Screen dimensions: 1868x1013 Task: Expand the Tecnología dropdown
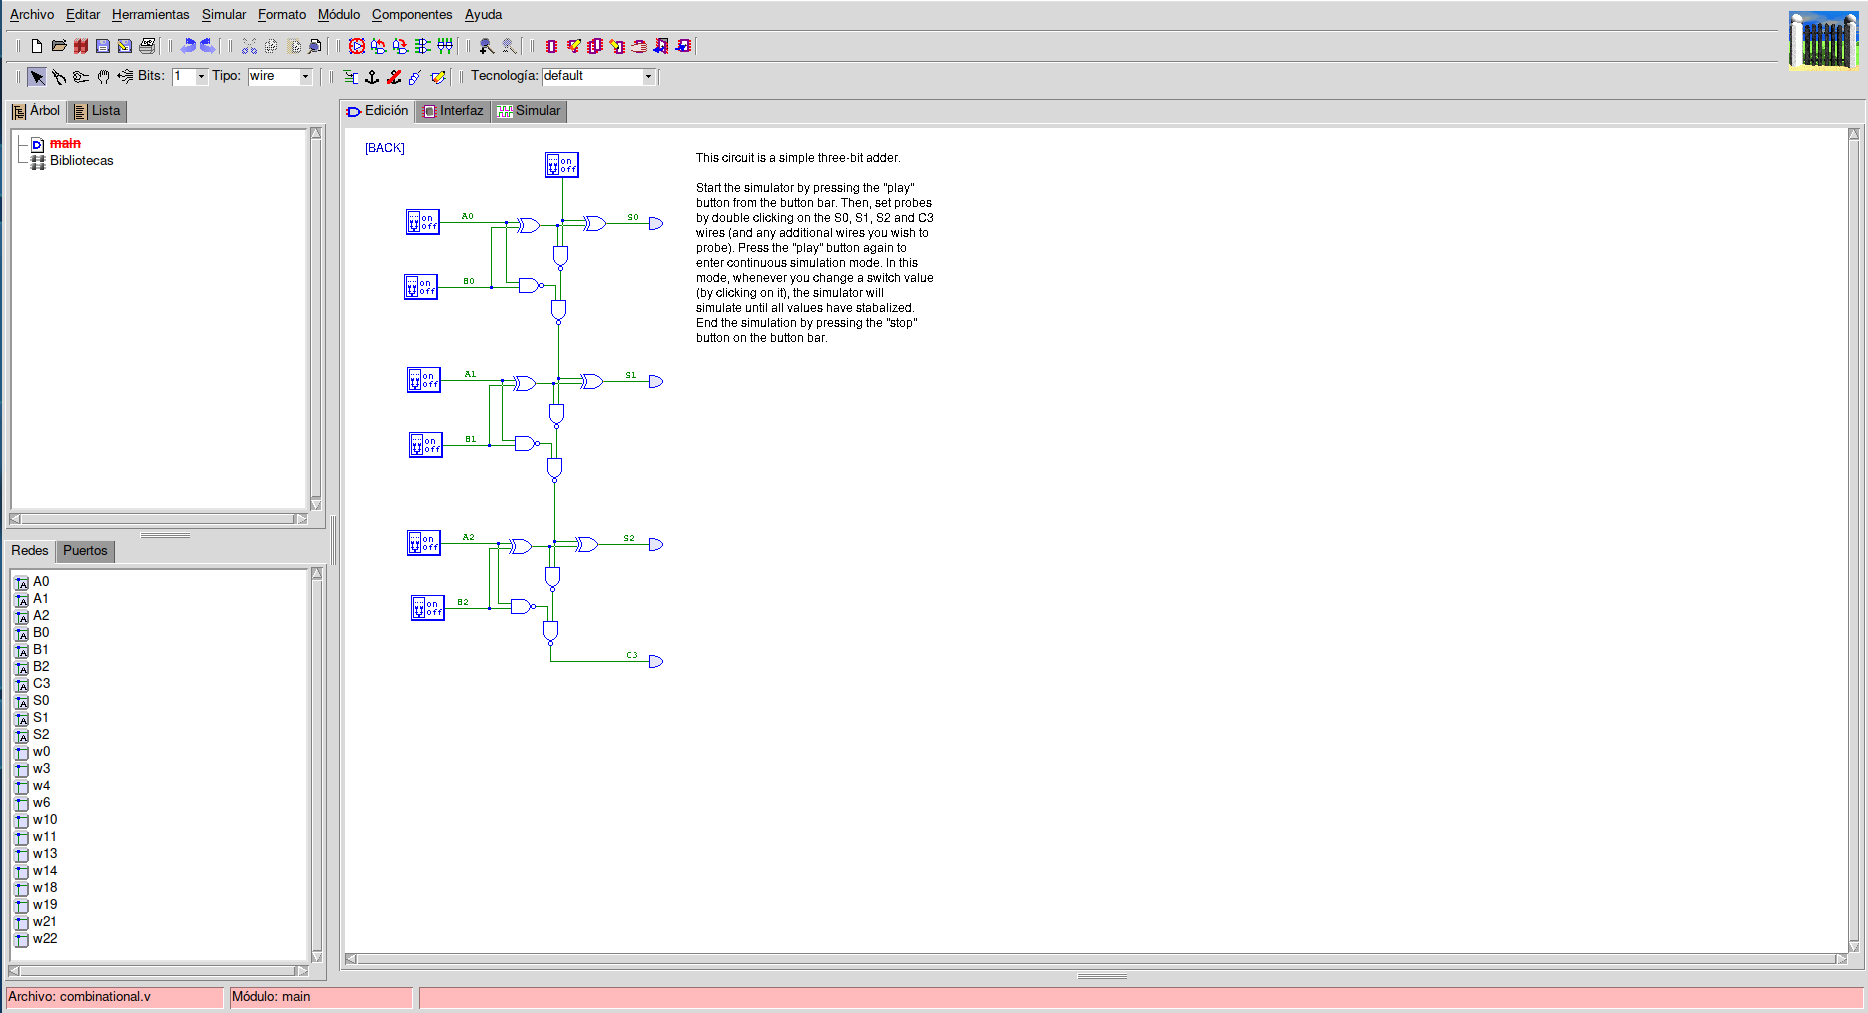(648, 77)
